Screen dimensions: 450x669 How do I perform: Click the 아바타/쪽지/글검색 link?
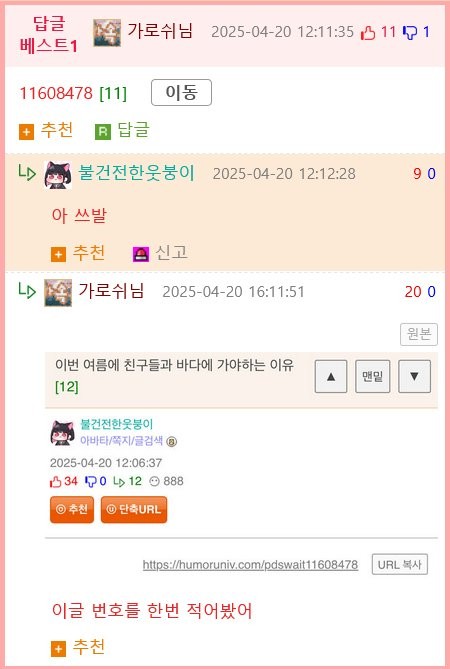point(122,441)
